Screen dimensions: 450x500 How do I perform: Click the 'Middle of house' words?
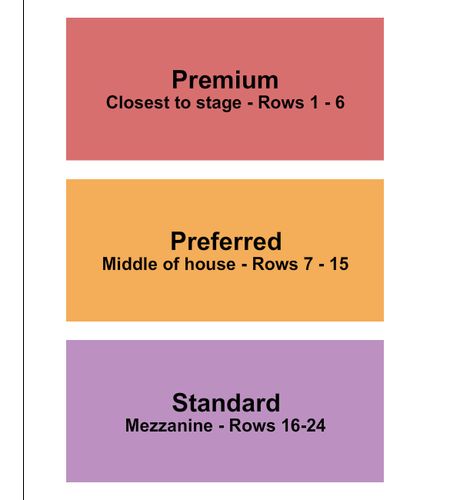coord(168,264)
